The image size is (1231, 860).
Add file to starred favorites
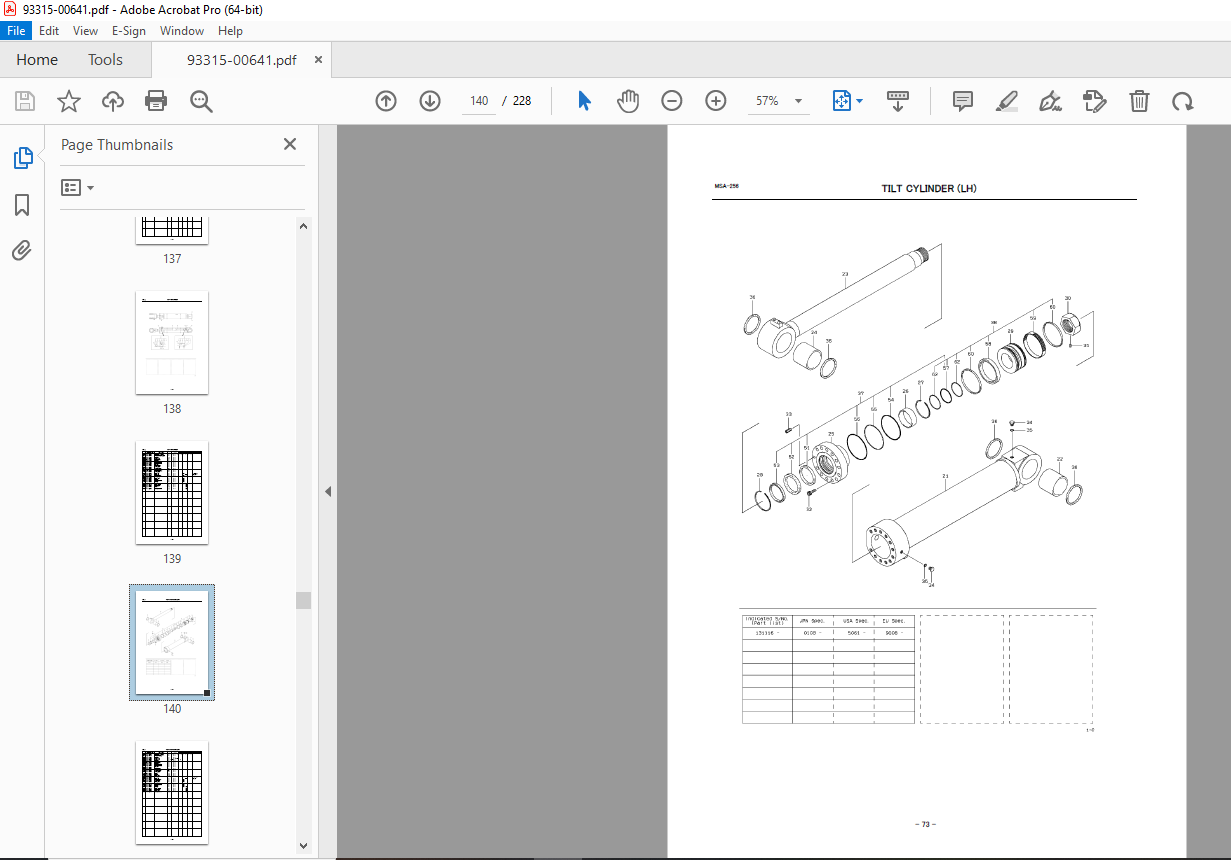point(68,101)
